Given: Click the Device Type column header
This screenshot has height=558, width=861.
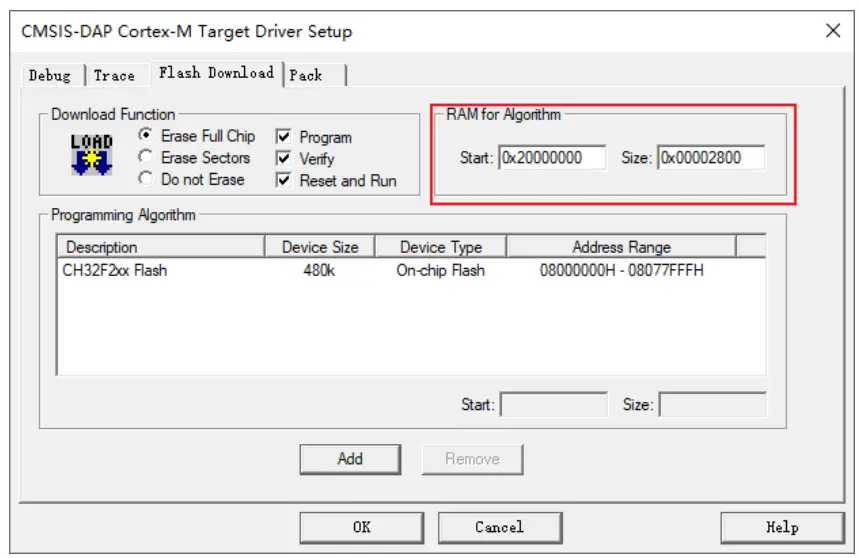Looking at the screenshot, I should 441,247.
